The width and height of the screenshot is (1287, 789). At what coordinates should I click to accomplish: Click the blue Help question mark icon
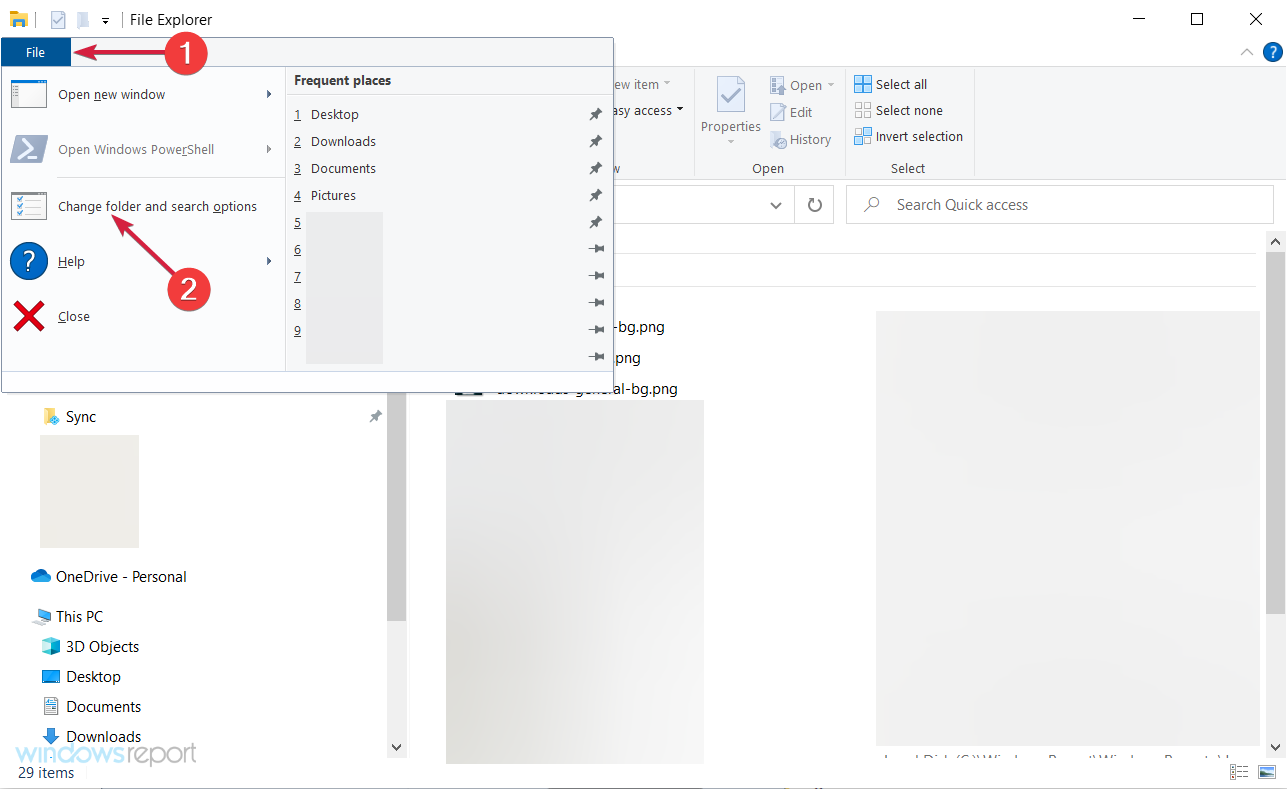click(x=29, y=262)
